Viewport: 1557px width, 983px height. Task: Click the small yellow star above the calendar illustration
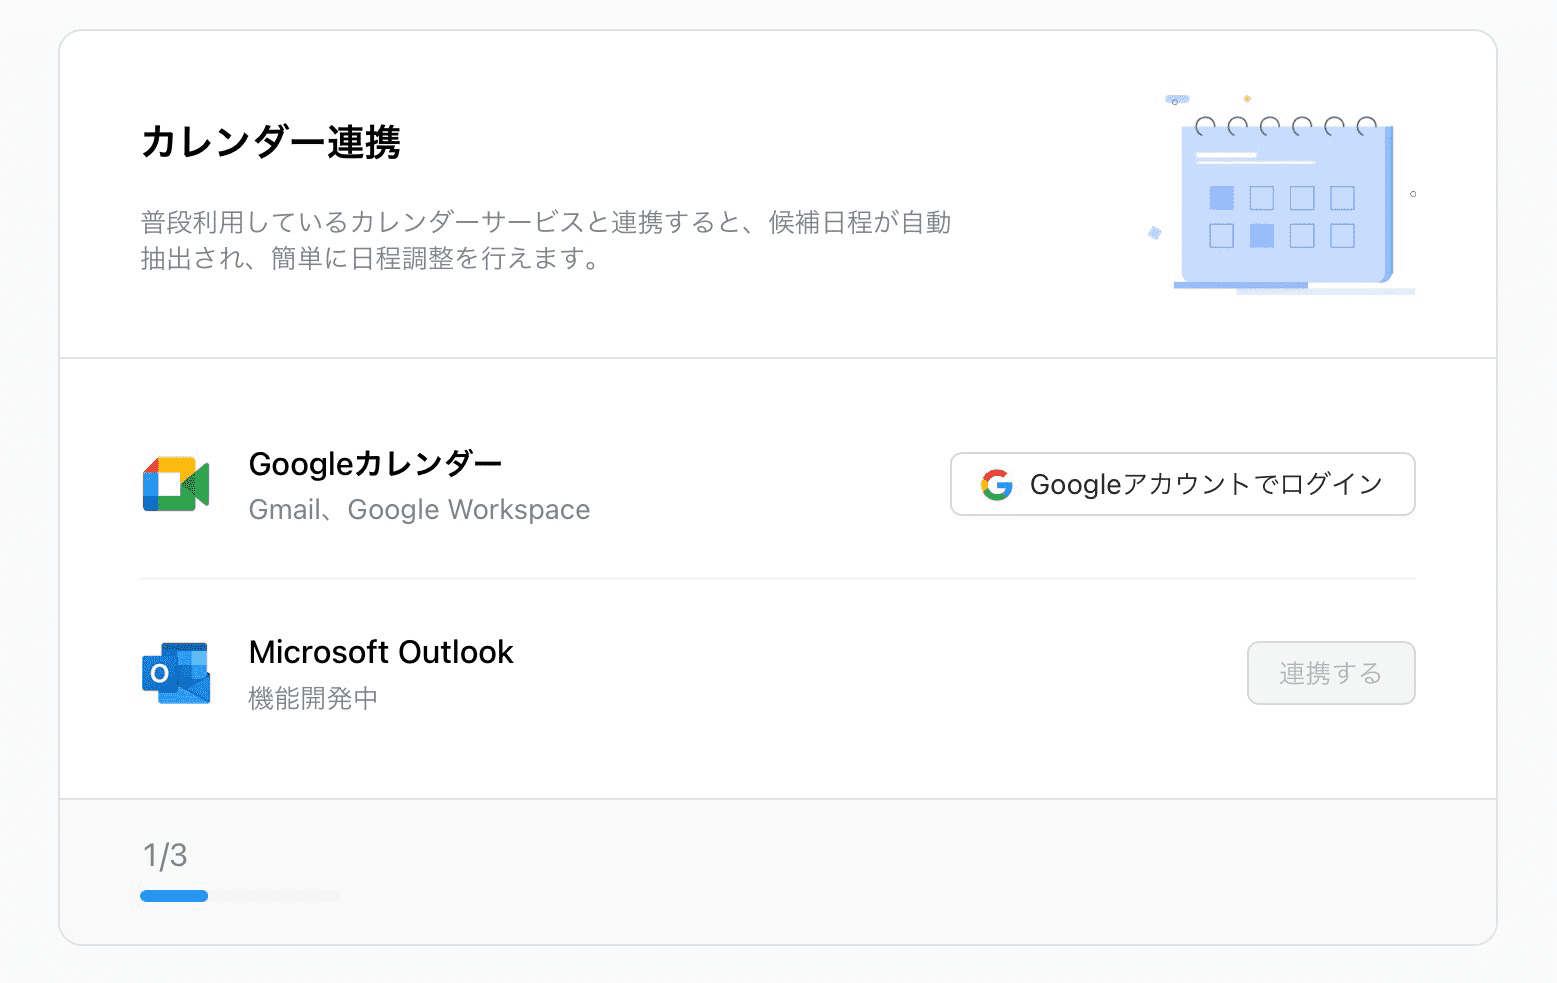[1246, 99]
